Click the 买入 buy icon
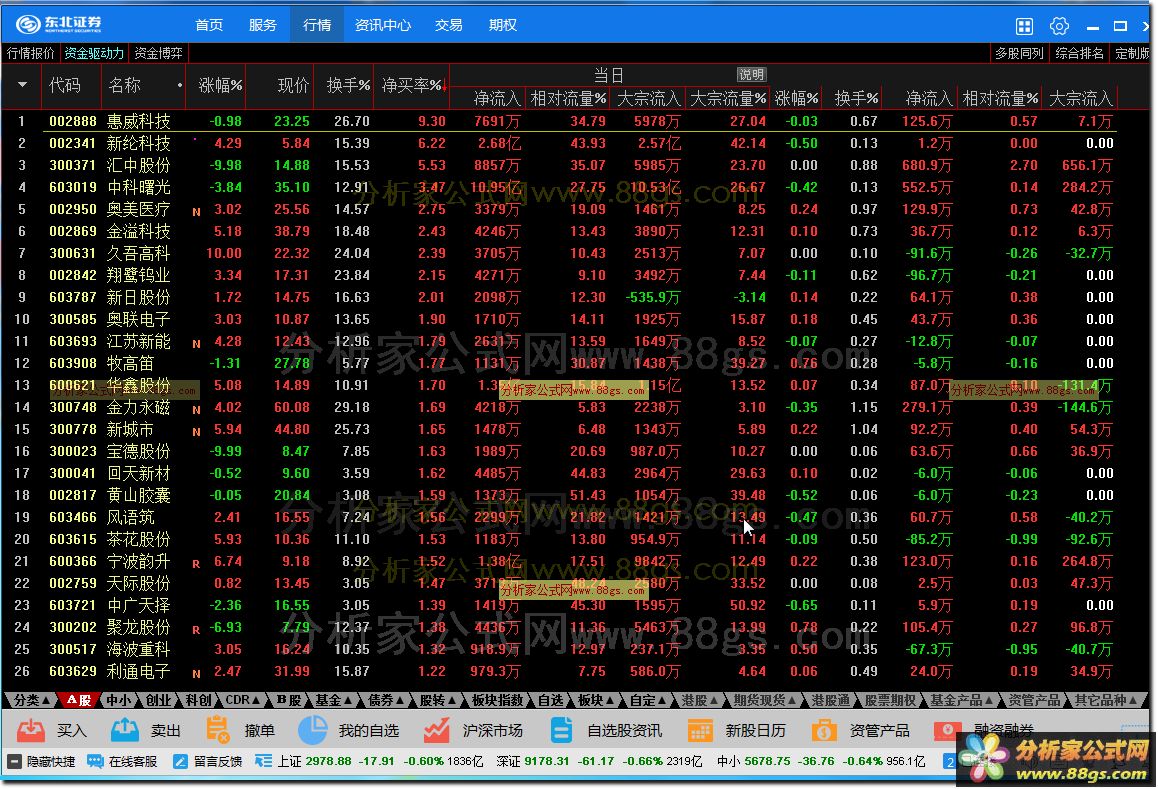Image resolution: width=1158 pixels, height=789 pixels. point(31,730)
